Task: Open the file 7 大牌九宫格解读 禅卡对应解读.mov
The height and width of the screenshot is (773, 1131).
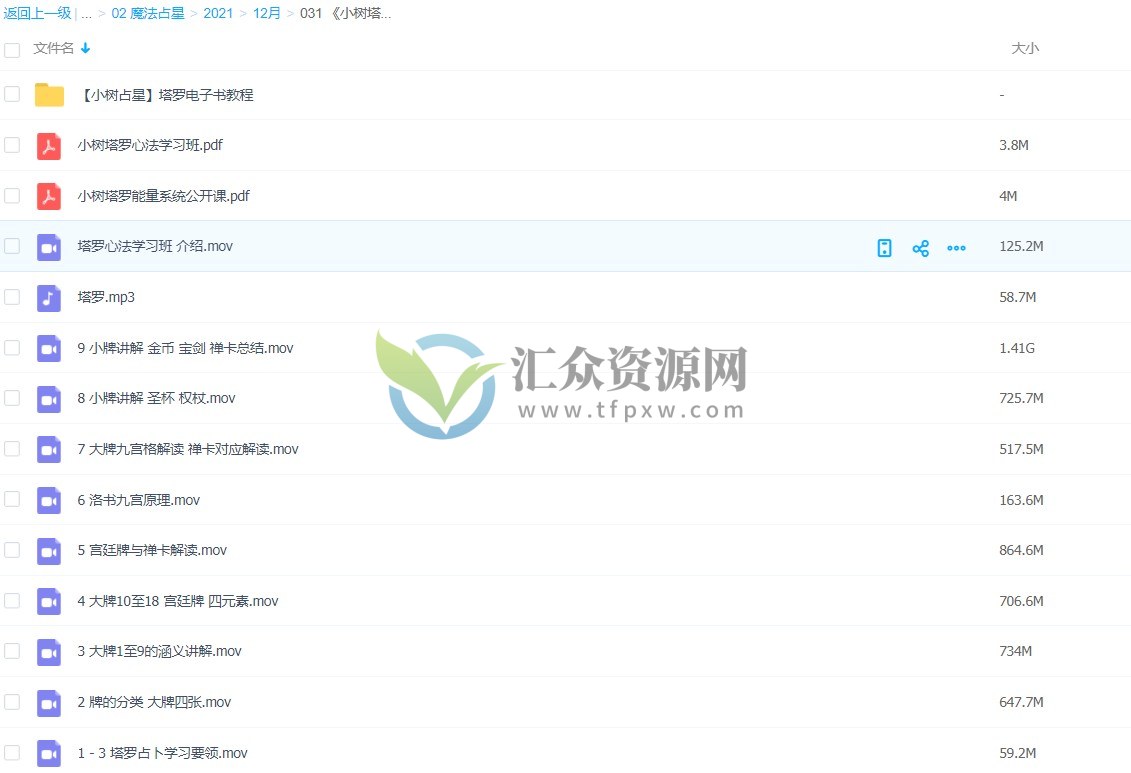Action: click(x=188, y=449)
